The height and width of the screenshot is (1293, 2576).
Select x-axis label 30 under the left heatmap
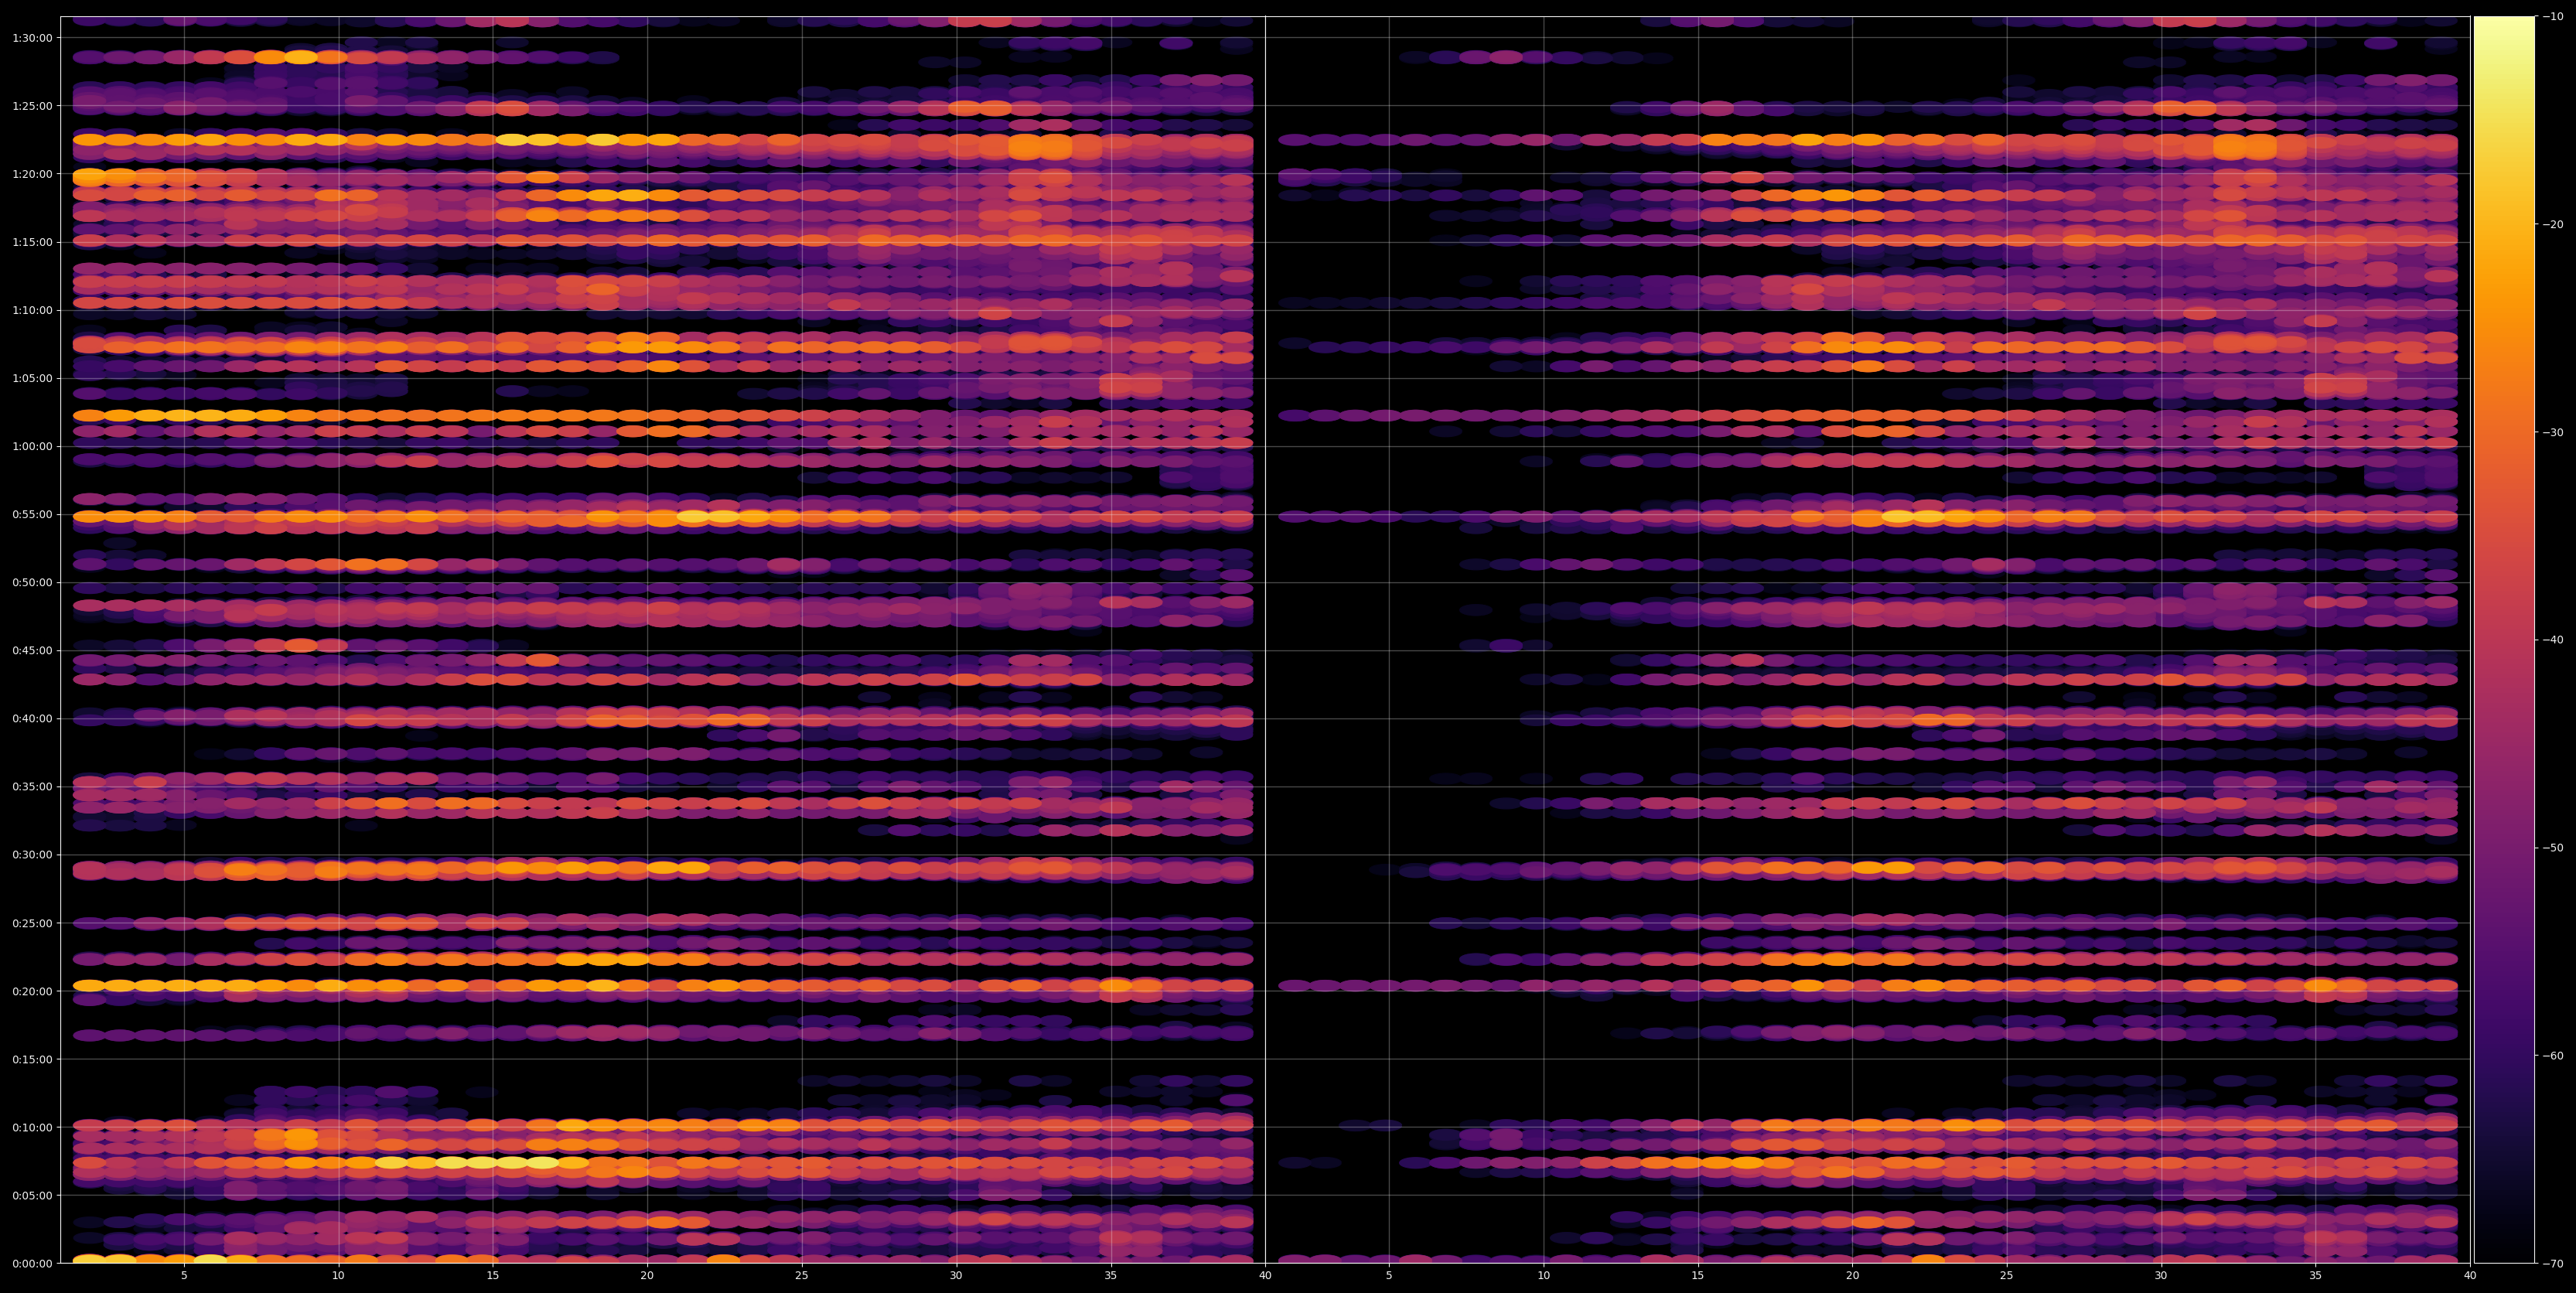[956, 1276]
